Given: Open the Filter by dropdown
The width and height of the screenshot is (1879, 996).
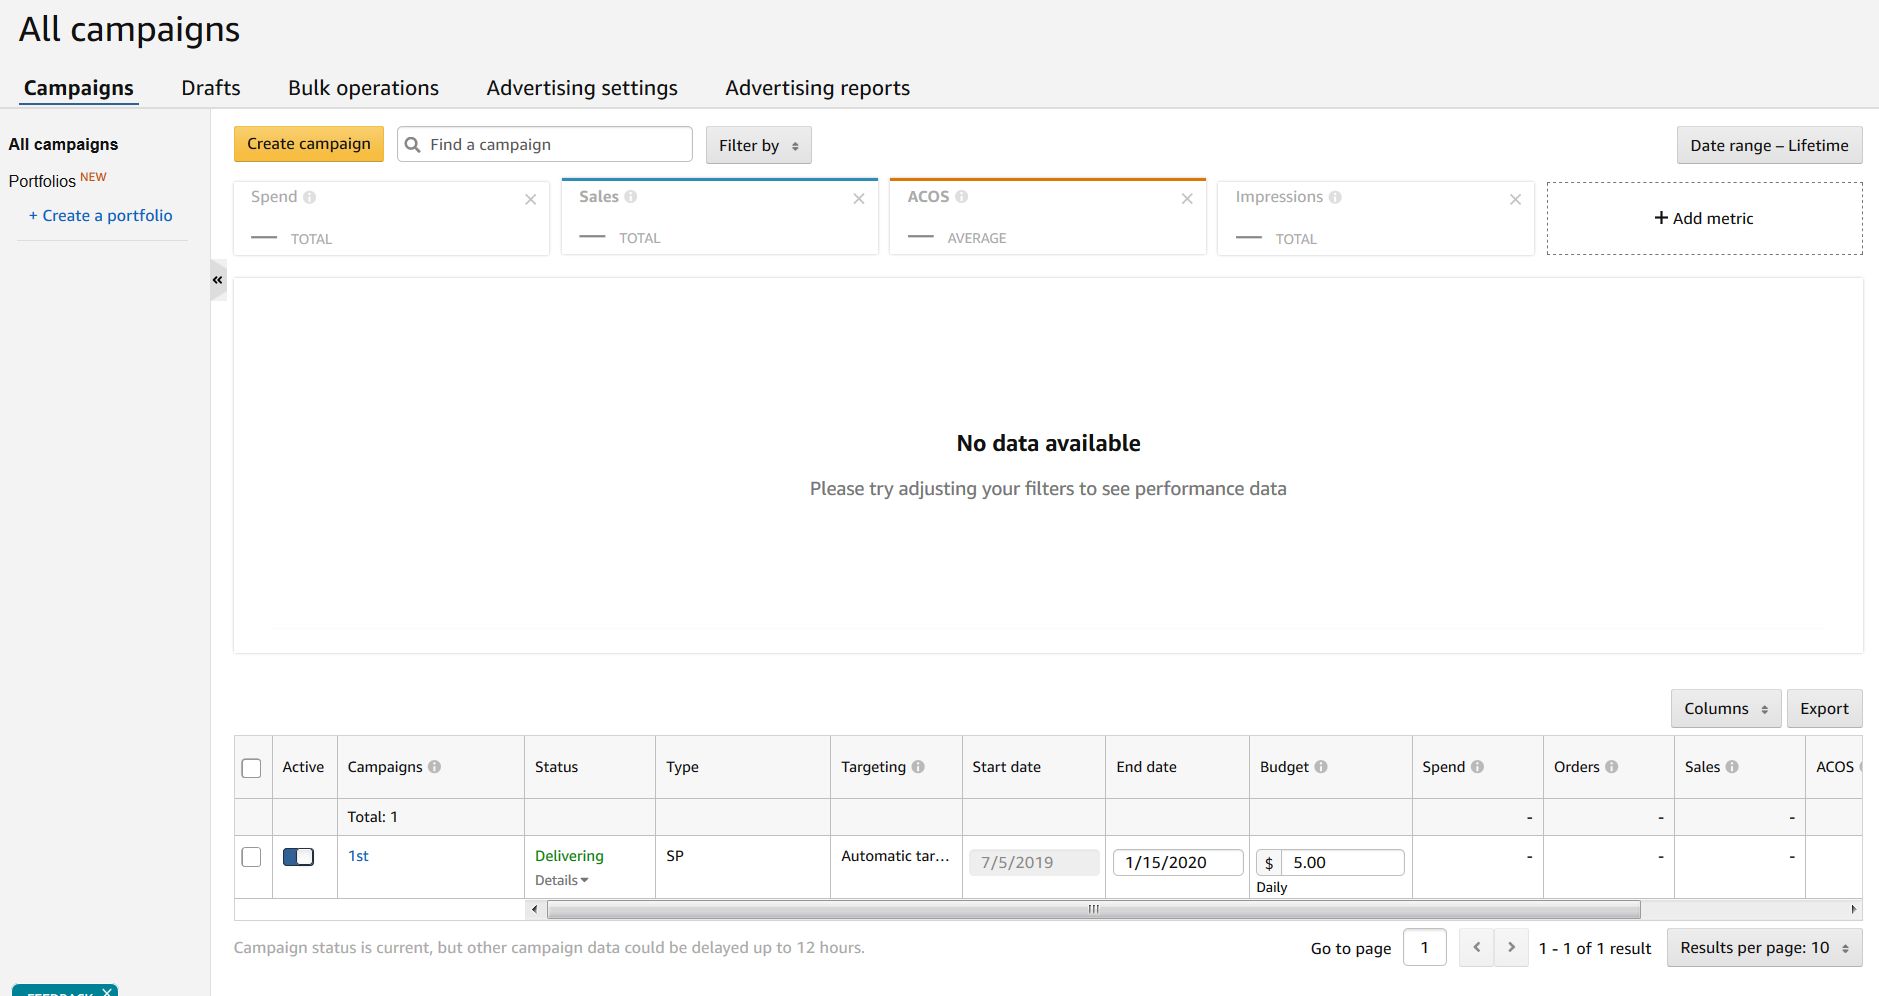Looking at the screenshot, I should (x=758, y=145).
